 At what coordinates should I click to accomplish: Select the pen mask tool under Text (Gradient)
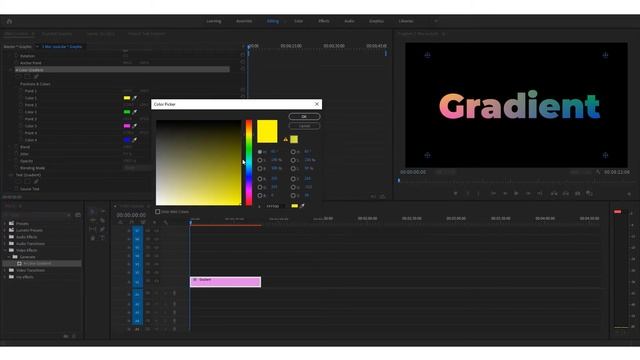pyautogui.click(x=36, y=182)
